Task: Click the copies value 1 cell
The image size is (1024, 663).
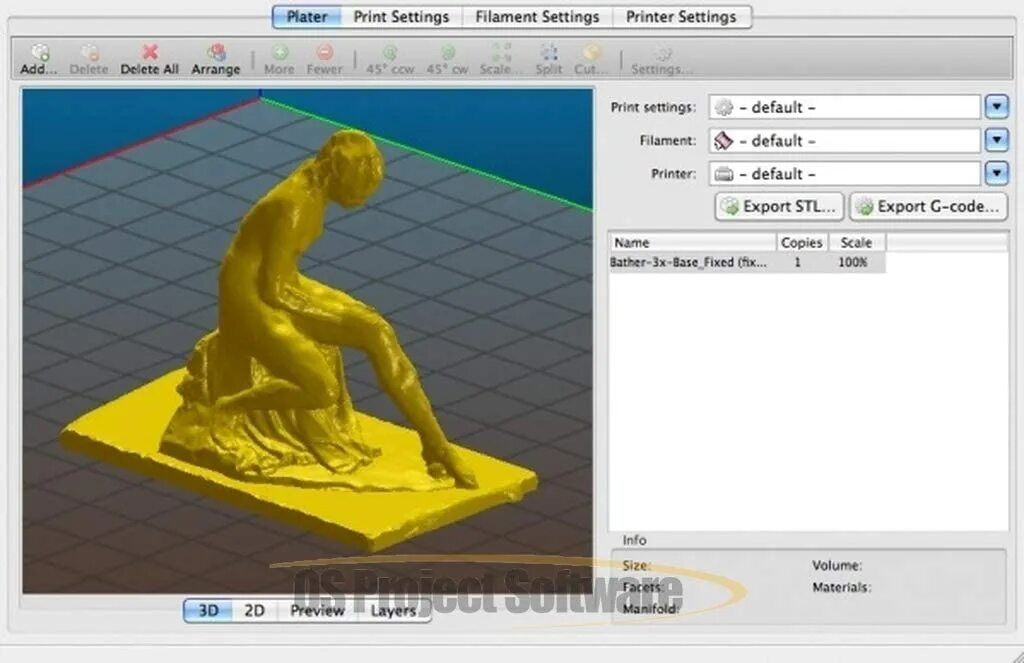Action: point(798,263)
